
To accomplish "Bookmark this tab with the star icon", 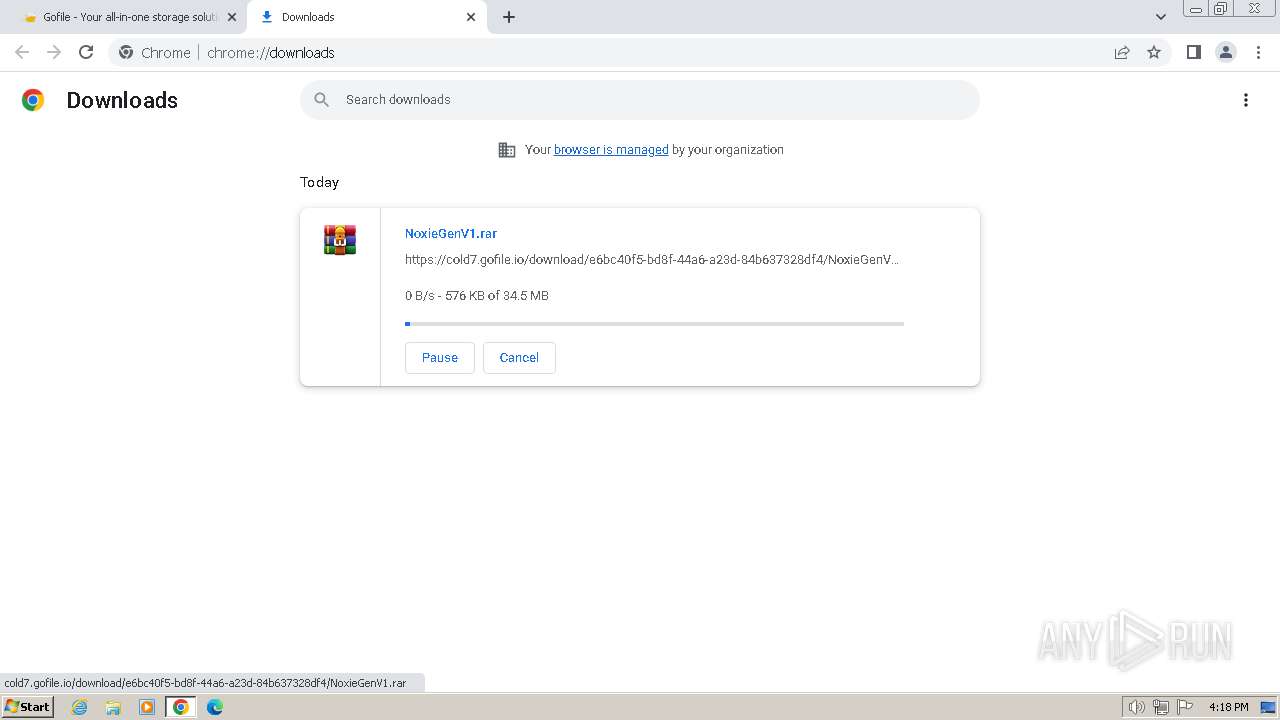I will 1154,52.
